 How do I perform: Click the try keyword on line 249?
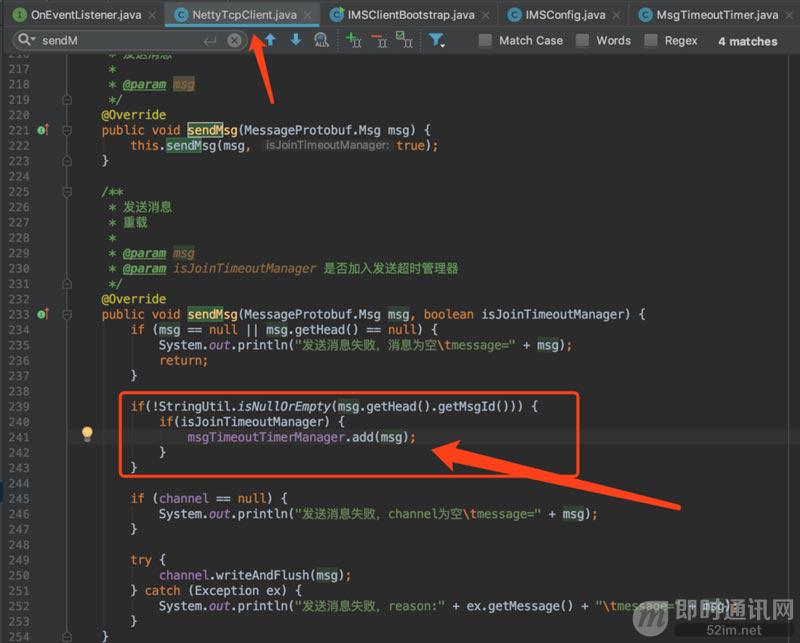click(141, 560)
